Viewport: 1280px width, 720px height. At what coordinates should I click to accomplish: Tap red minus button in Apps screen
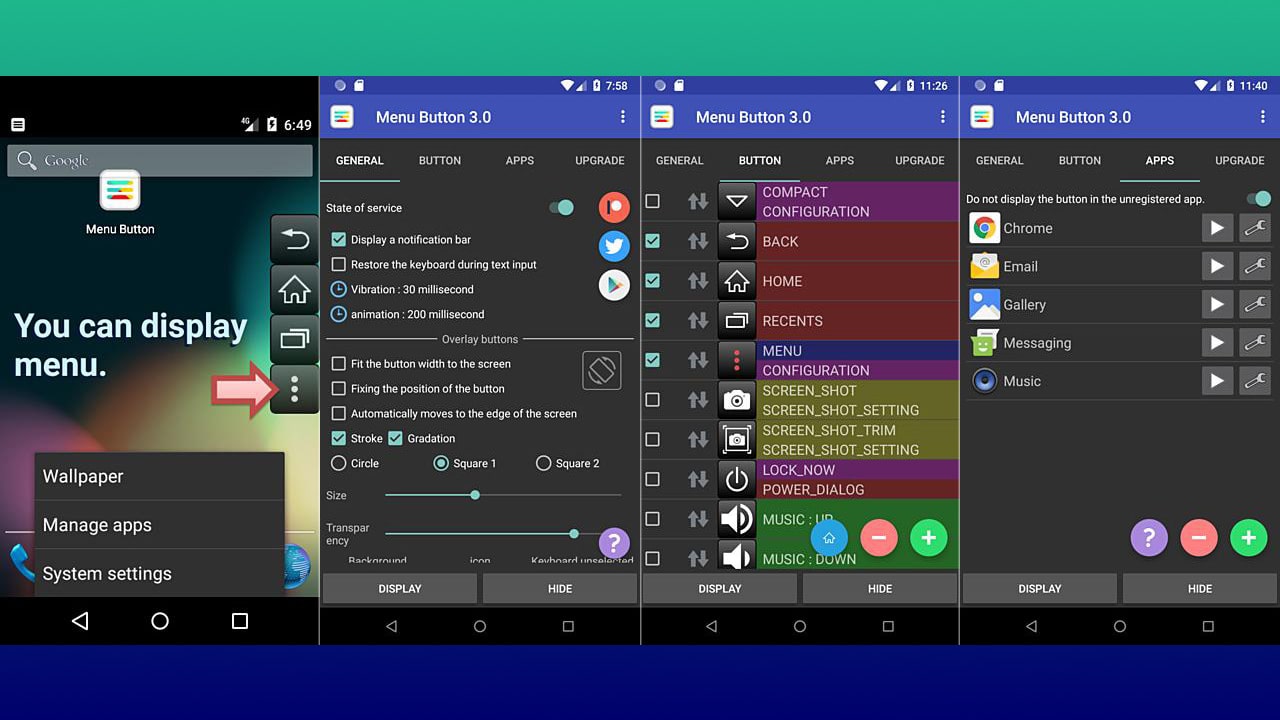[1198, 538]
